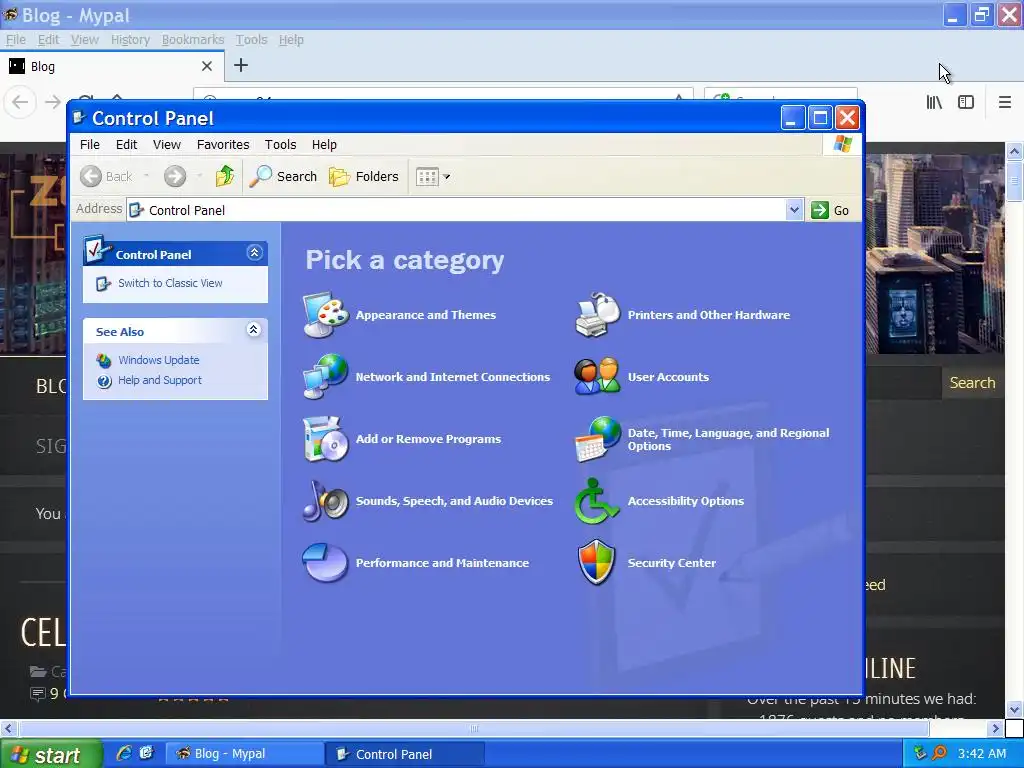Click the Help and Support question icon
This screenshot has width=1024, height=768.
(104, 381)
